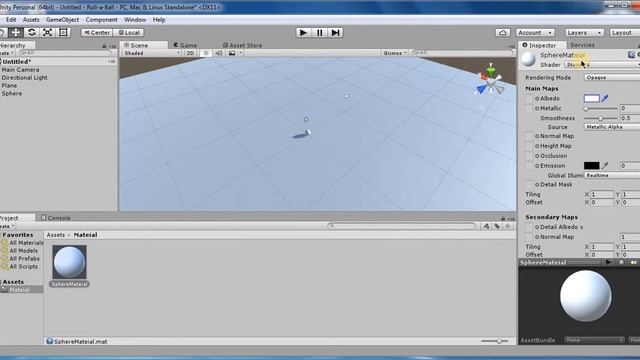Pick the Emission eyedropper tool

point(605,166)
